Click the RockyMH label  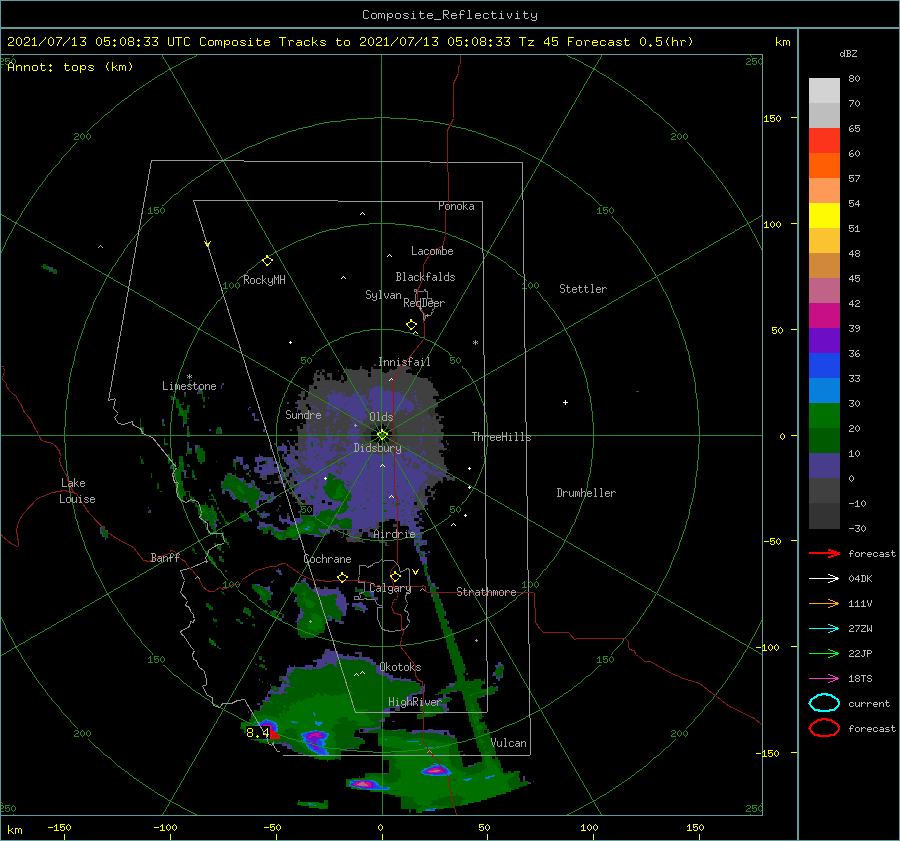(x=264, y=280)
